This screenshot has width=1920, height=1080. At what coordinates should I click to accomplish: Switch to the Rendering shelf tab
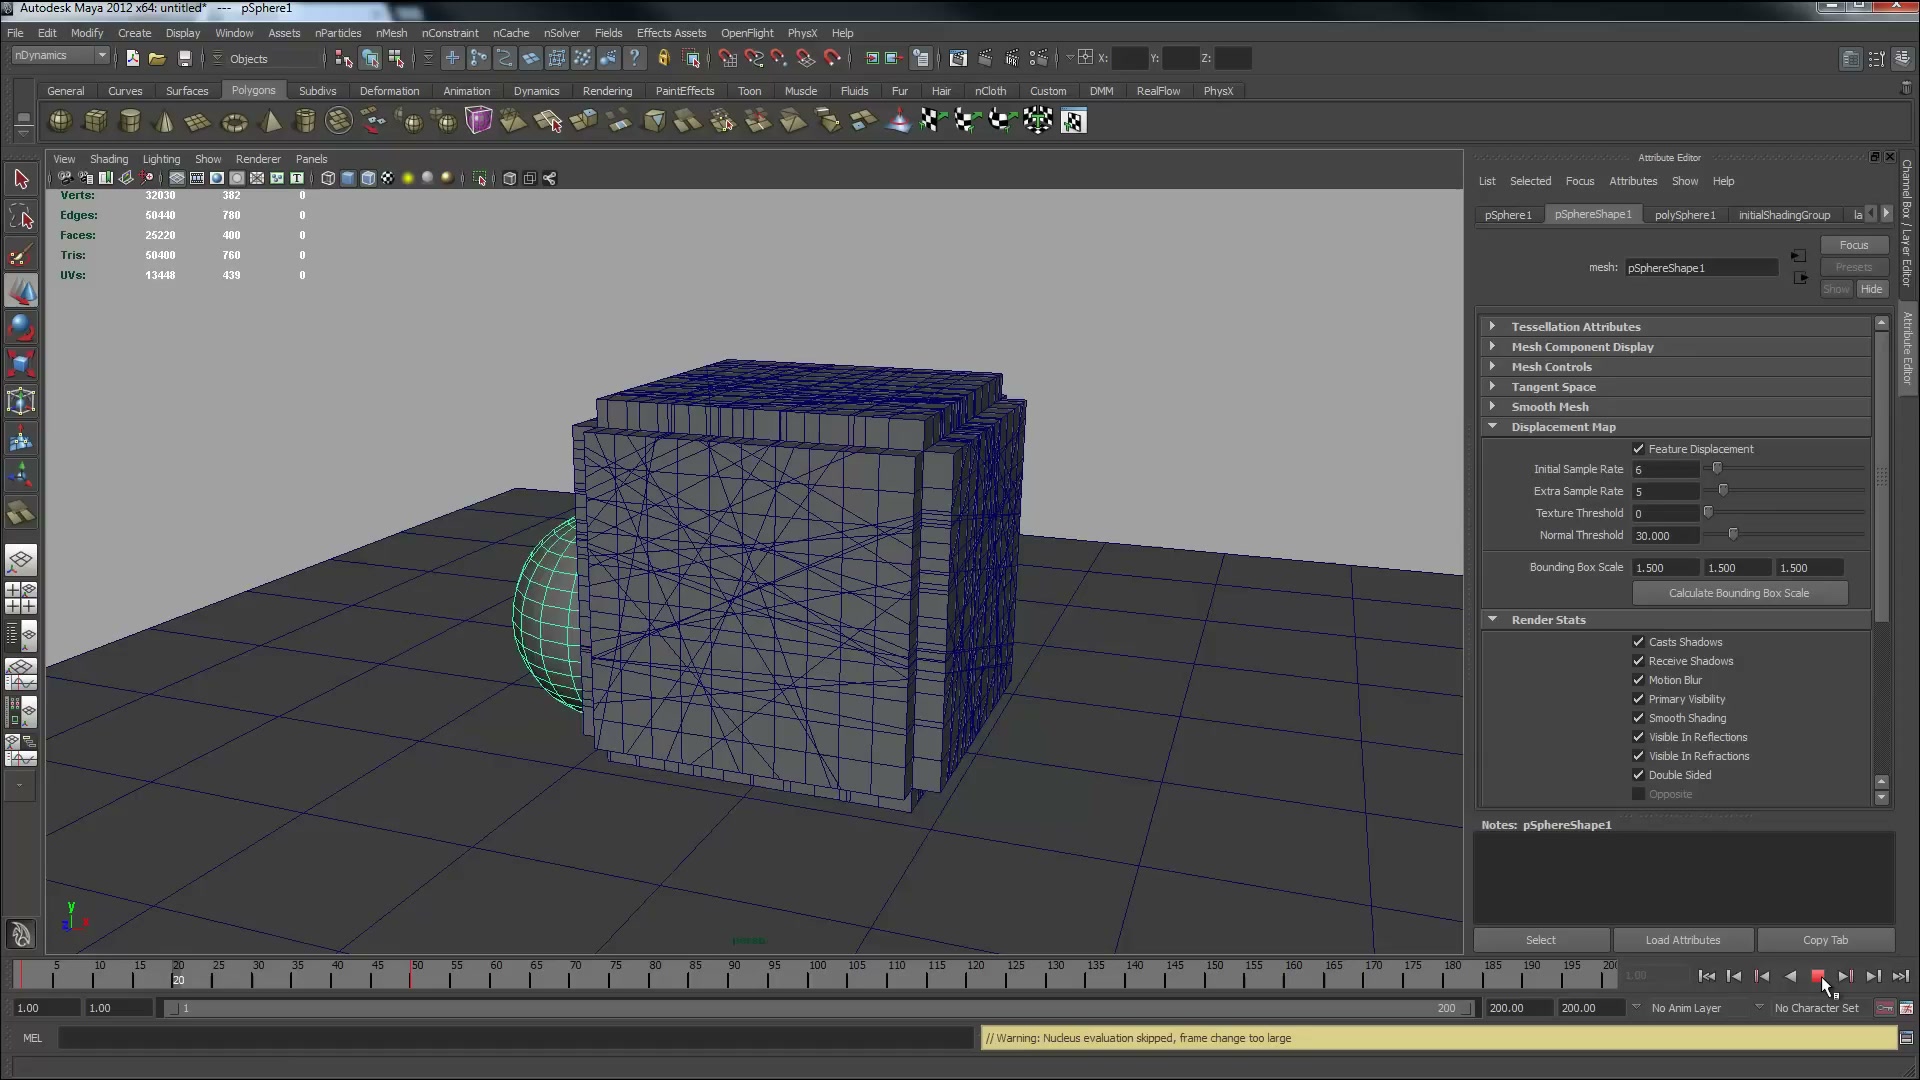[x=607, y=91]
